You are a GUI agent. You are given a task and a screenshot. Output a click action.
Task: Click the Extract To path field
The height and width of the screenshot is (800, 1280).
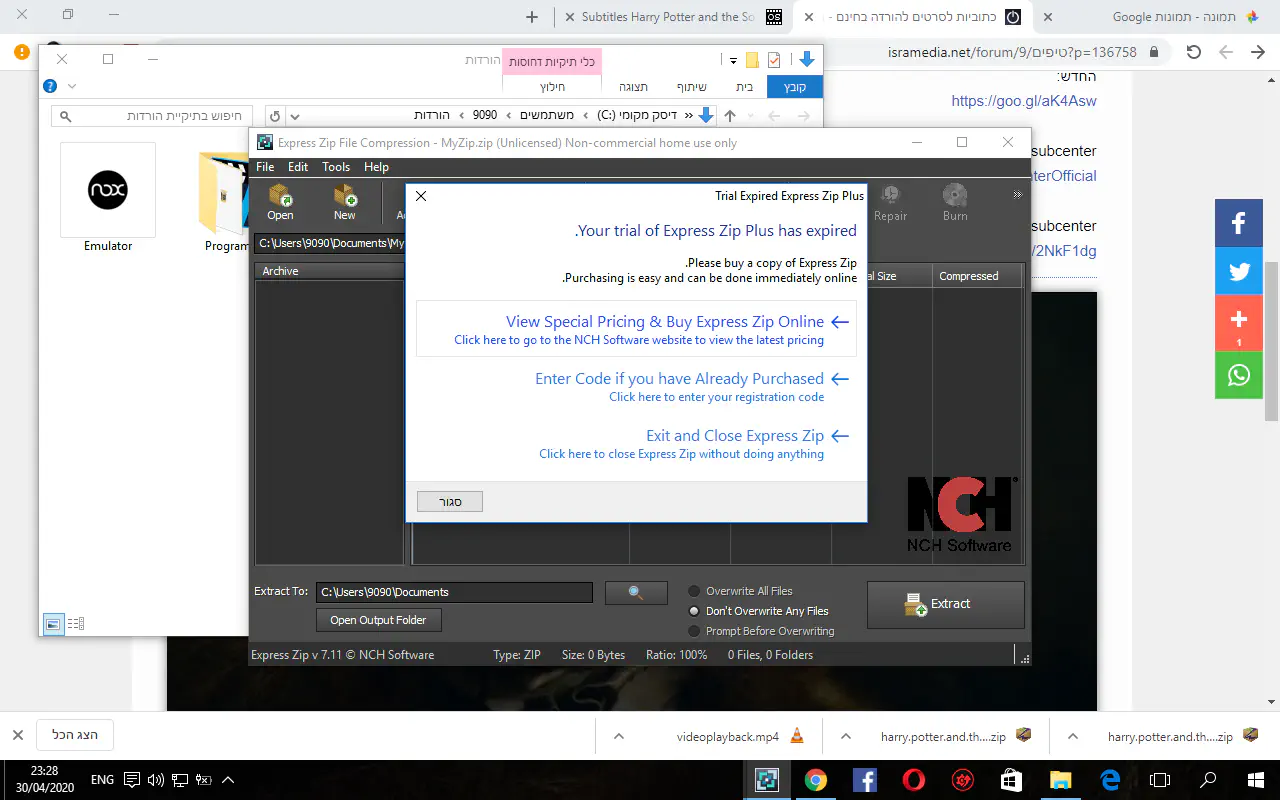(x=454, y=592)
